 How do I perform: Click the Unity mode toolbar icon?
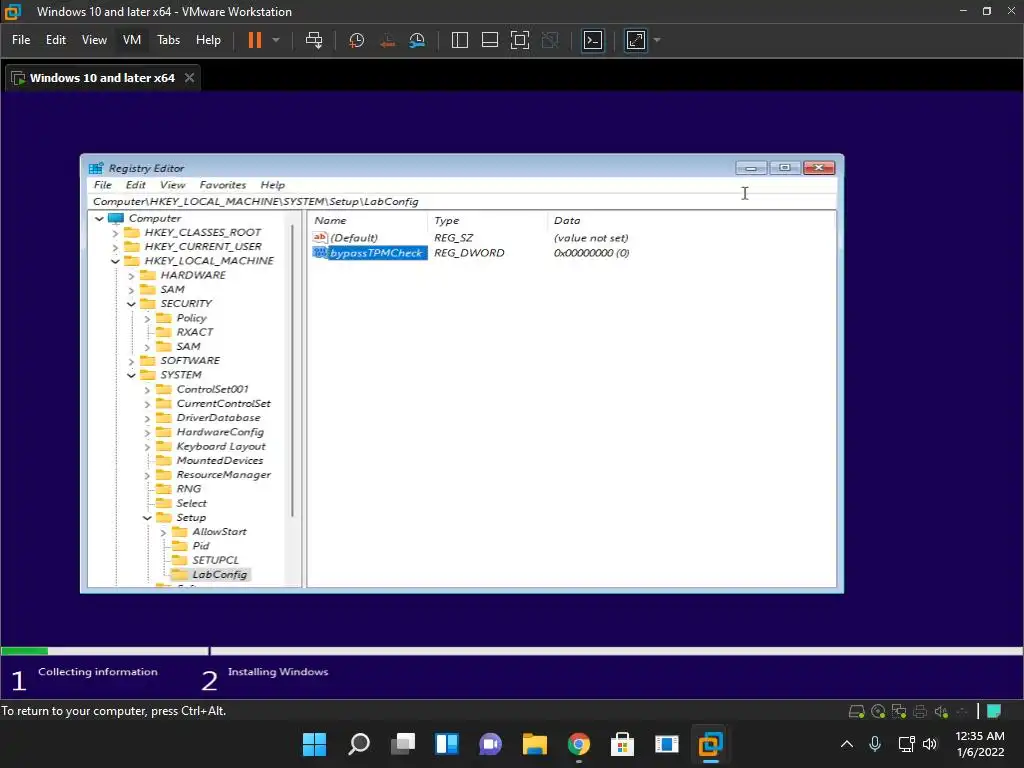pos(551,40)
